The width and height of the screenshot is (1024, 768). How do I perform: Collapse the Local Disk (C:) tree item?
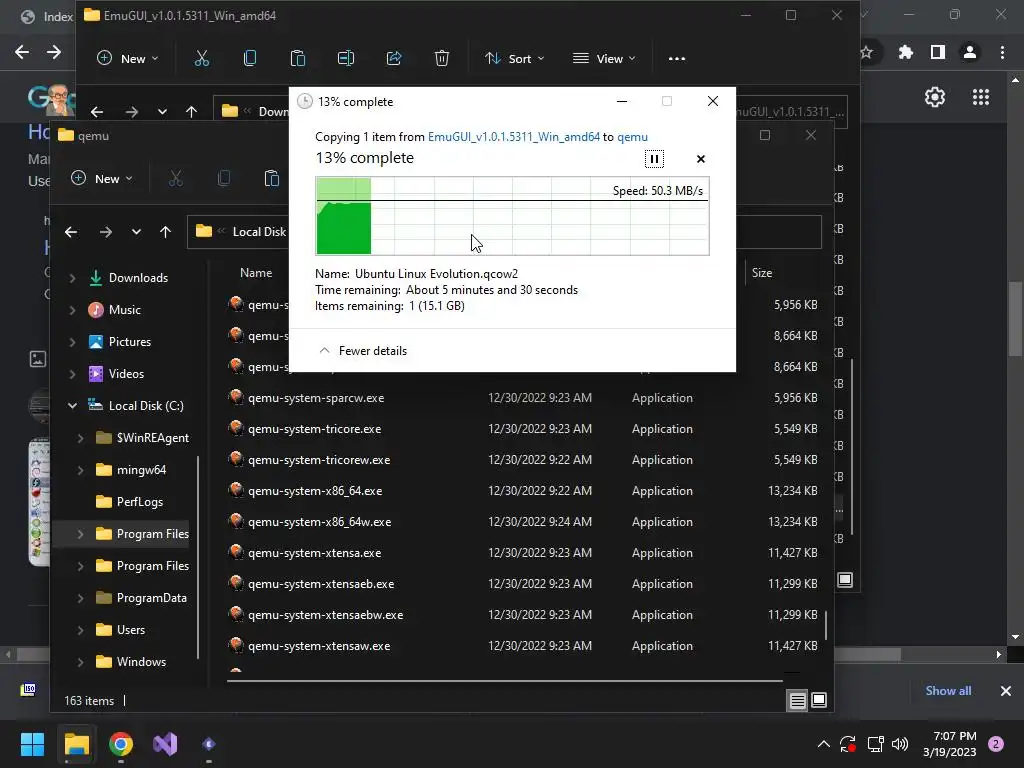point(72,406)
